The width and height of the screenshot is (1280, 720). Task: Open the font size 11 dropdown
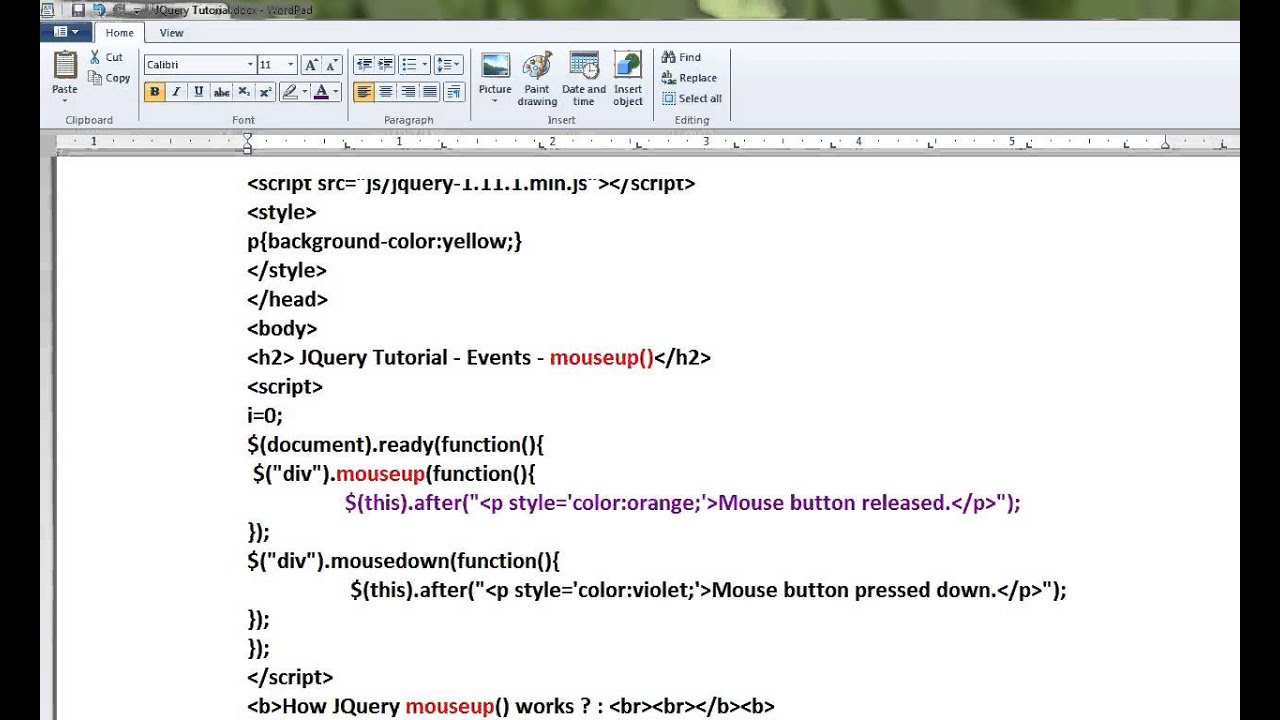tap(291, 65)
